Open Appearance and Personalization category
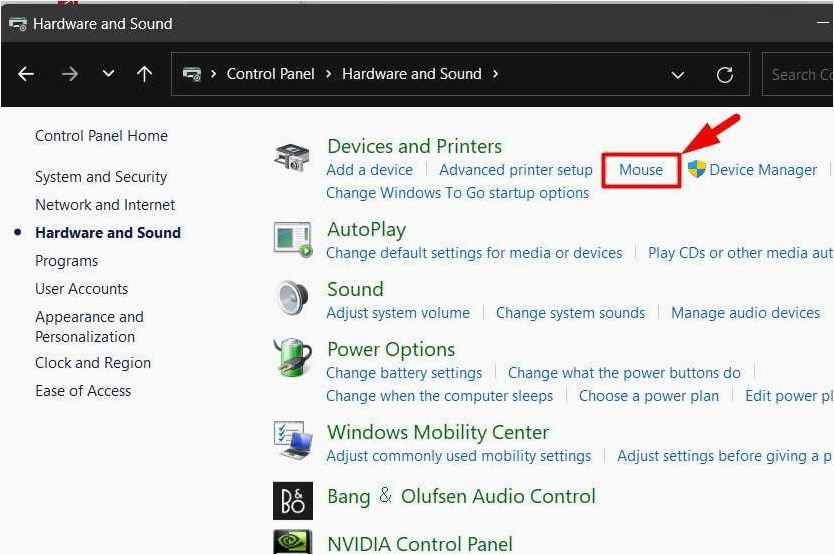The height and width of the screenshot is (555, 834). [89, 327]
